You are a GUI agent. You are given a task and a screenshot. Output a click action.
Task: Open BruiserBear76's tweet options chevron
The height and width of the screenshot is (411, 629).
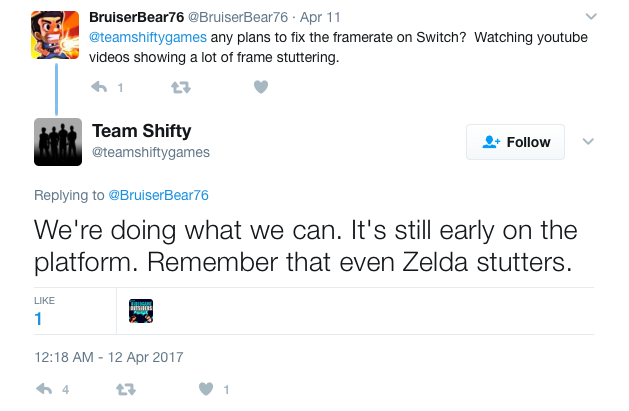click(x=591, y=16)
